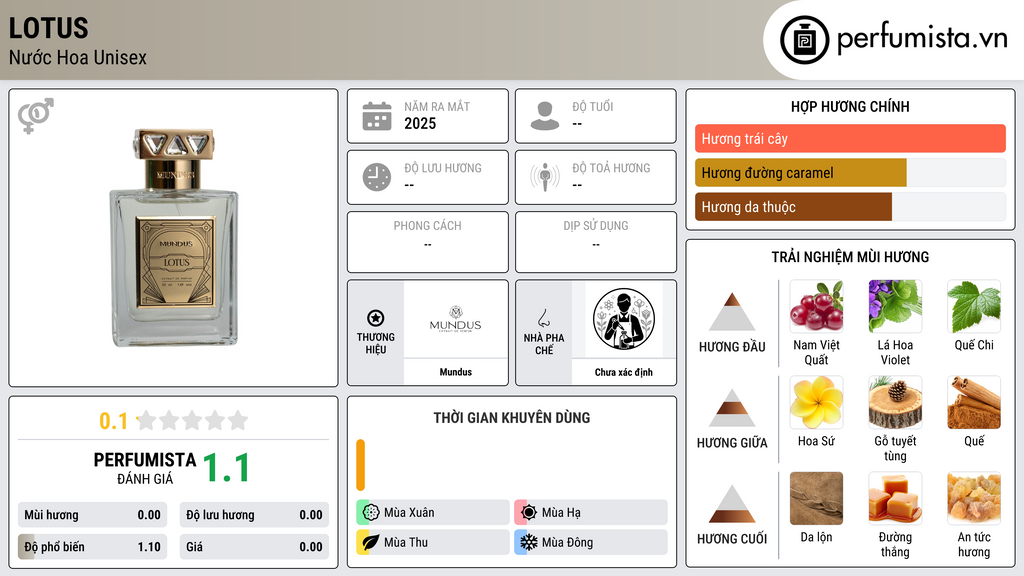Click the Hương giữa pyramid icon
This screenshot has width=1024, height=576.
point(732,408)
